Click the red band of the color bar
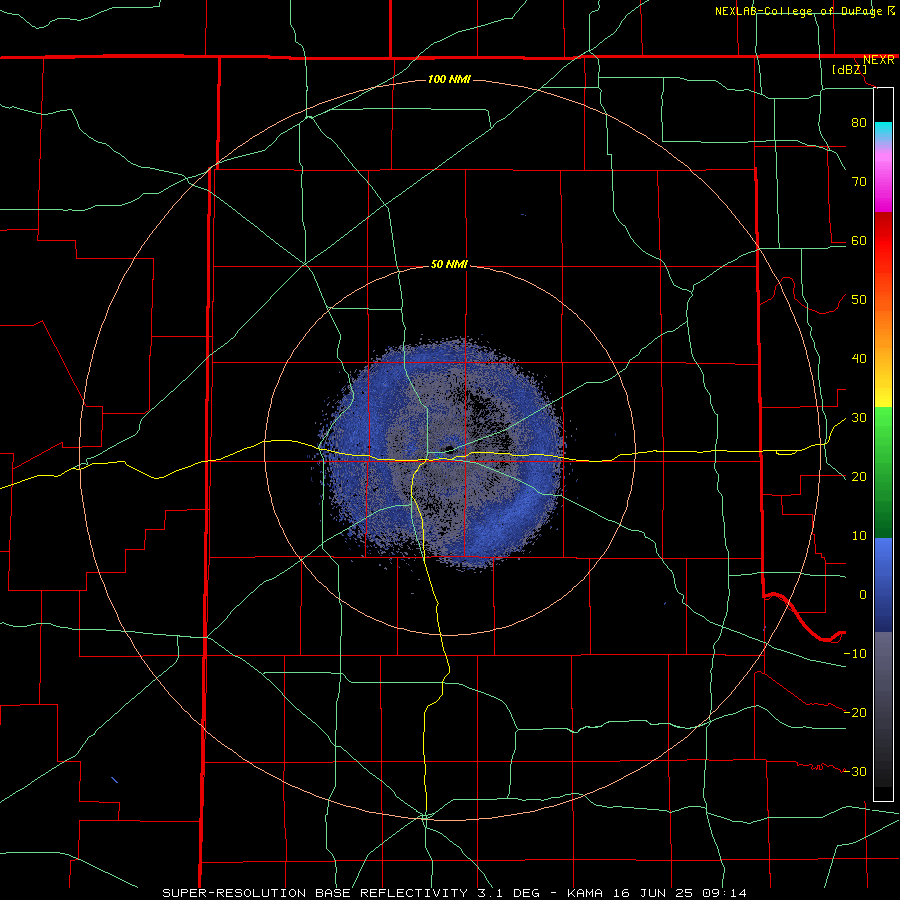900x900 pixels. click(883, 241)
